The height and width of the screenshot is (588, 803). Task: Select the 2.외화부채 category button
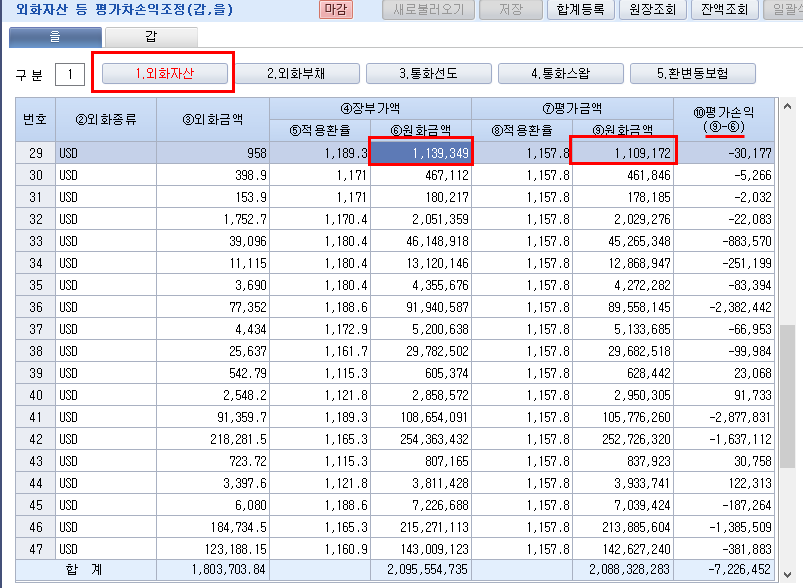click(297, 73)
